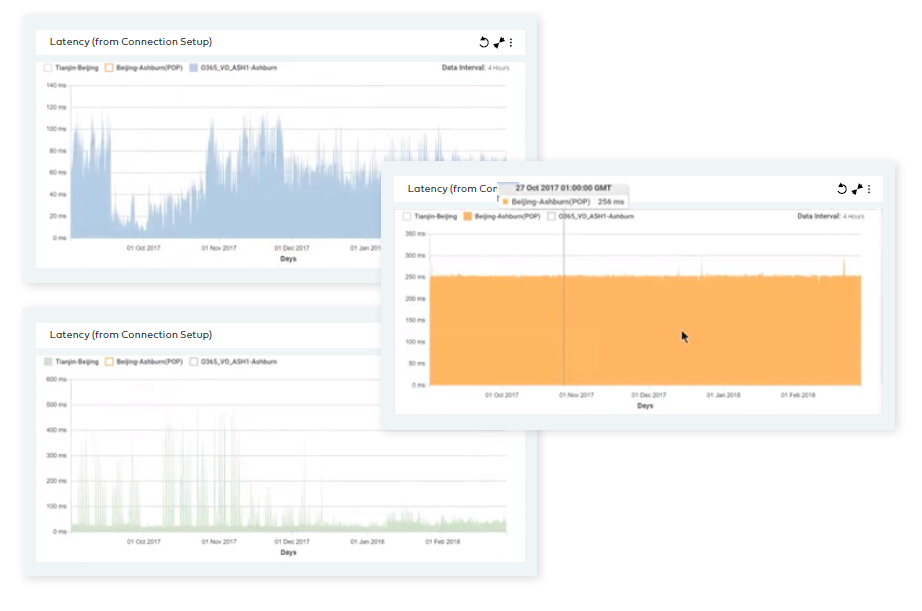Click the '600 ms' axis label

click(x=56, y=379)
